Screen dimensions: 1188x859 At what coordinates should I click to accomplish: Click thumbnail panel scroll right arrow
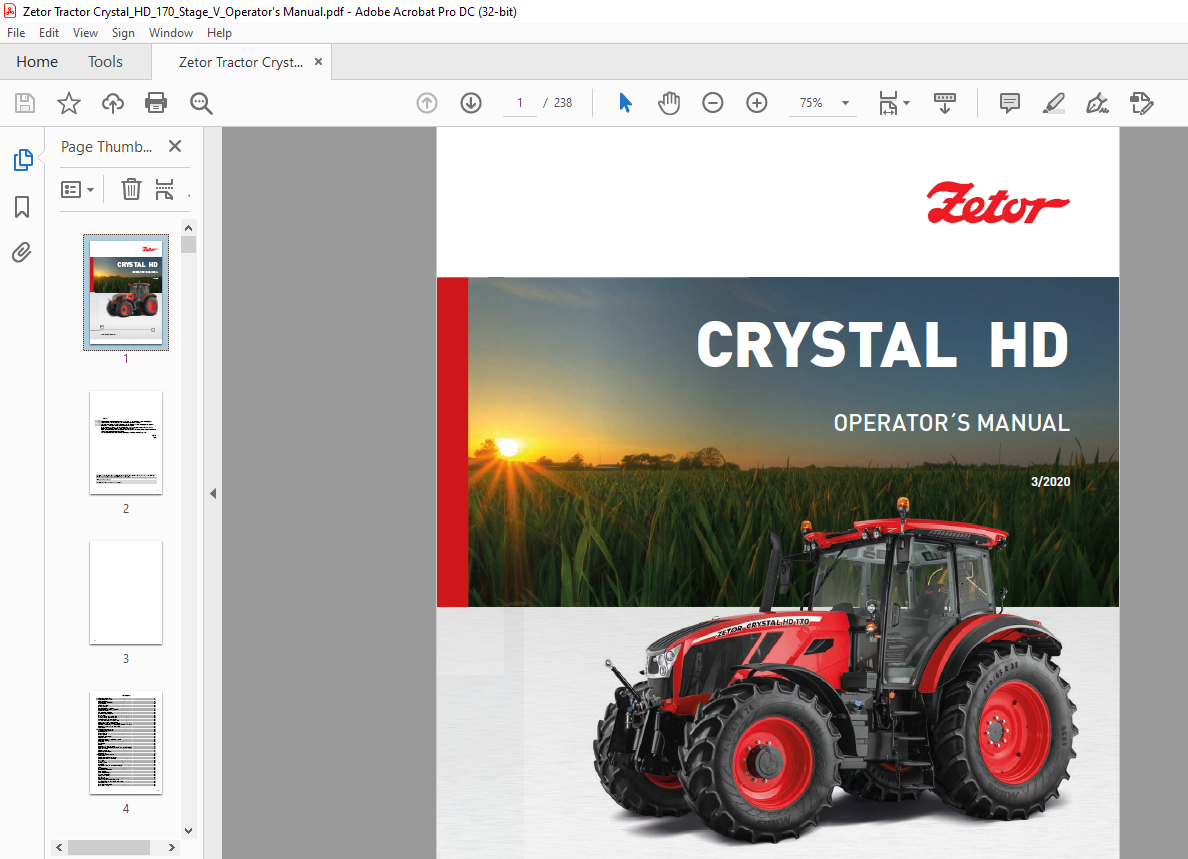[x=172, y=848]
